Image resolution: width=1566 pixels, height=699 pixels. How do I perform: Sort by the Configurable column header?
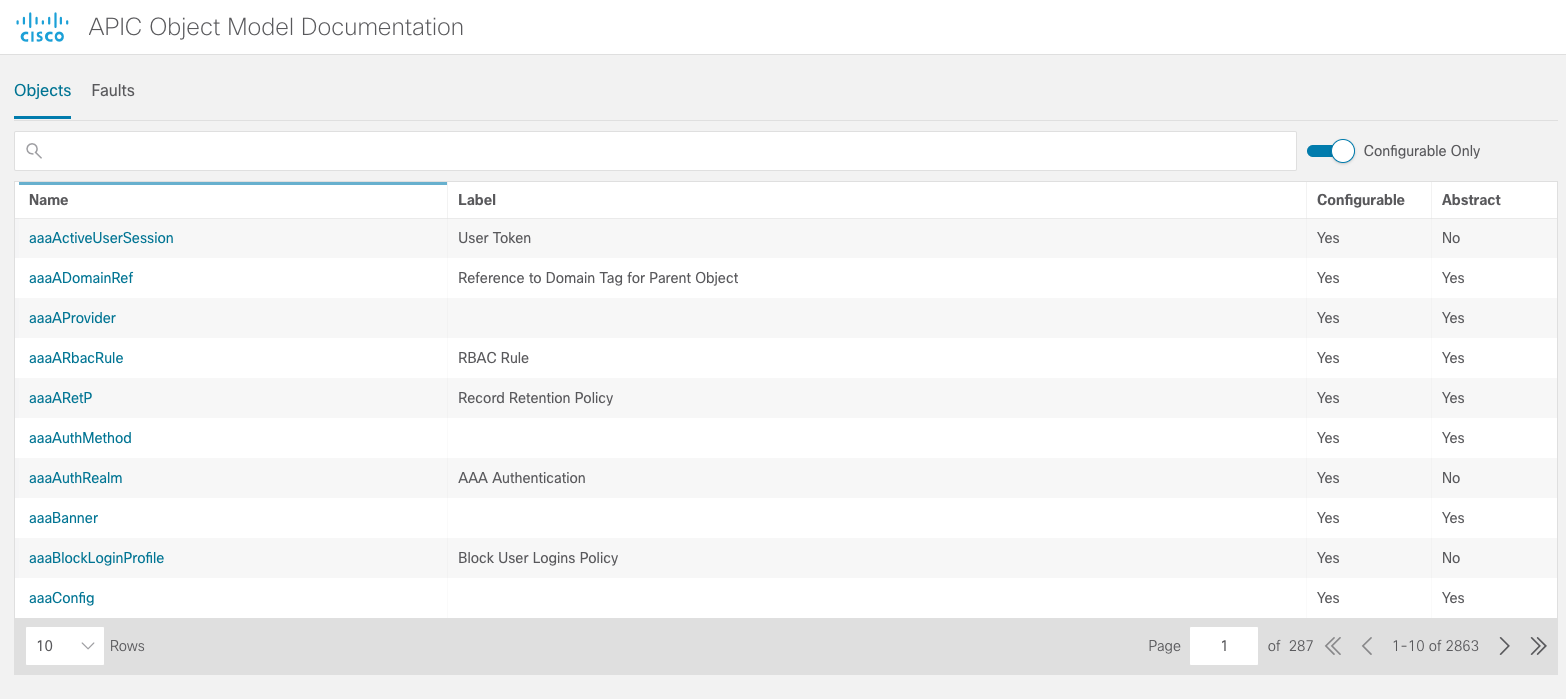point(1360,200)
